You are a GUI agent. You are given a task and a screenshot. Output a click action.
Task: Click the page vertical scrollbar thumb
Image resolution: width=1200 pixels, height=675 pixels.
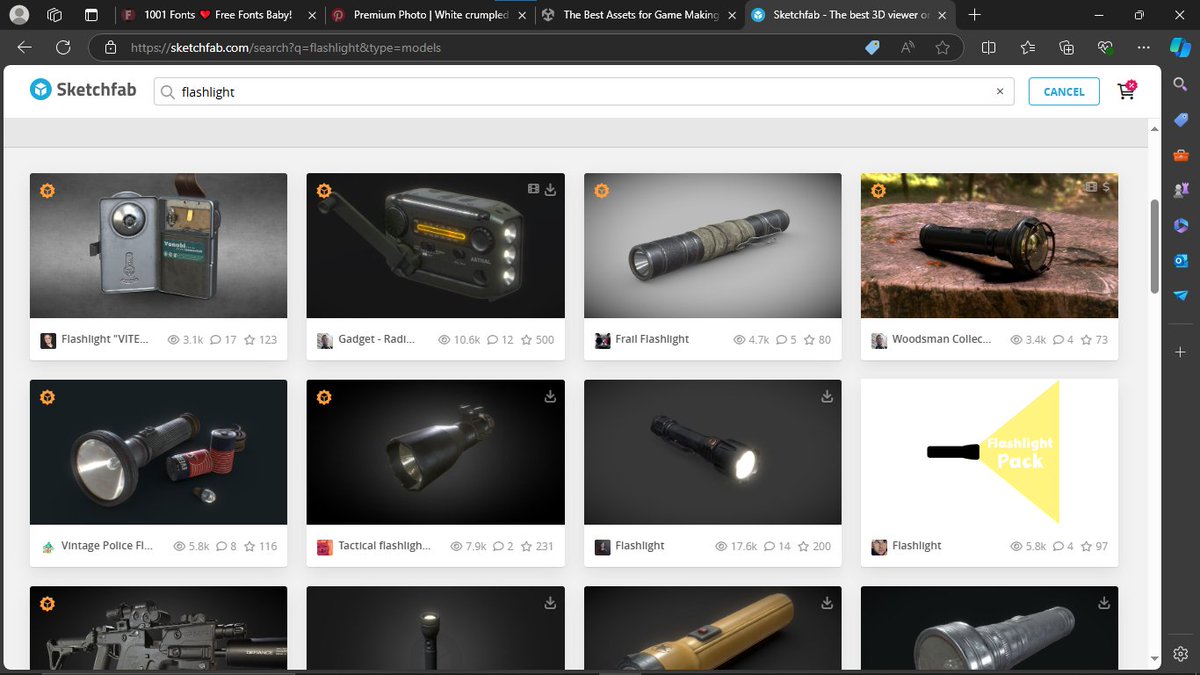[x=1156, y=246]
